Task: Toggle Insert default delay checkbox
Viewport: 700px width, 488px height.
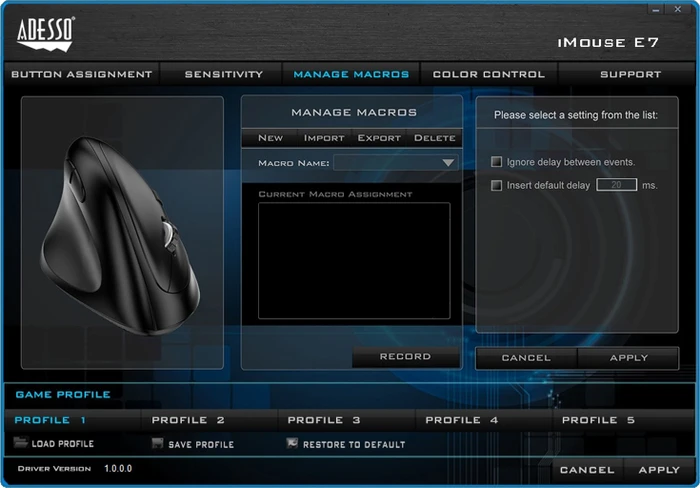Action: [496, 185]
